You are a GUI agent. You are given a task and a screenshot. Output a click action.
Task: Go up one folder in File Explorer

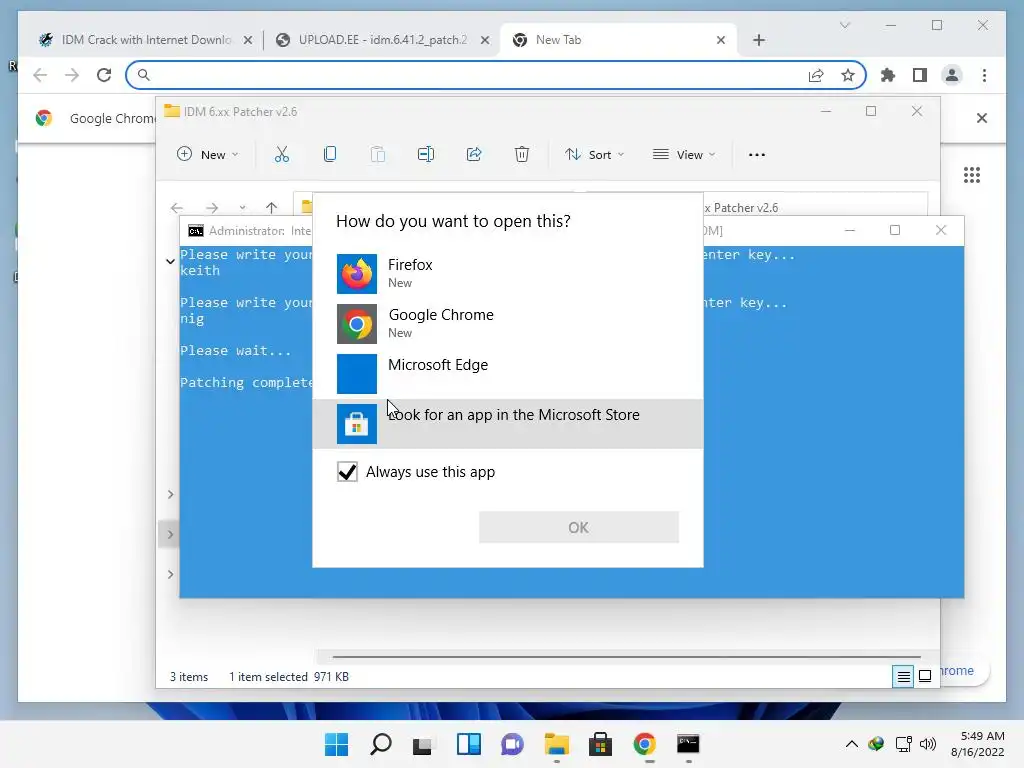click(x=272, y=208)
